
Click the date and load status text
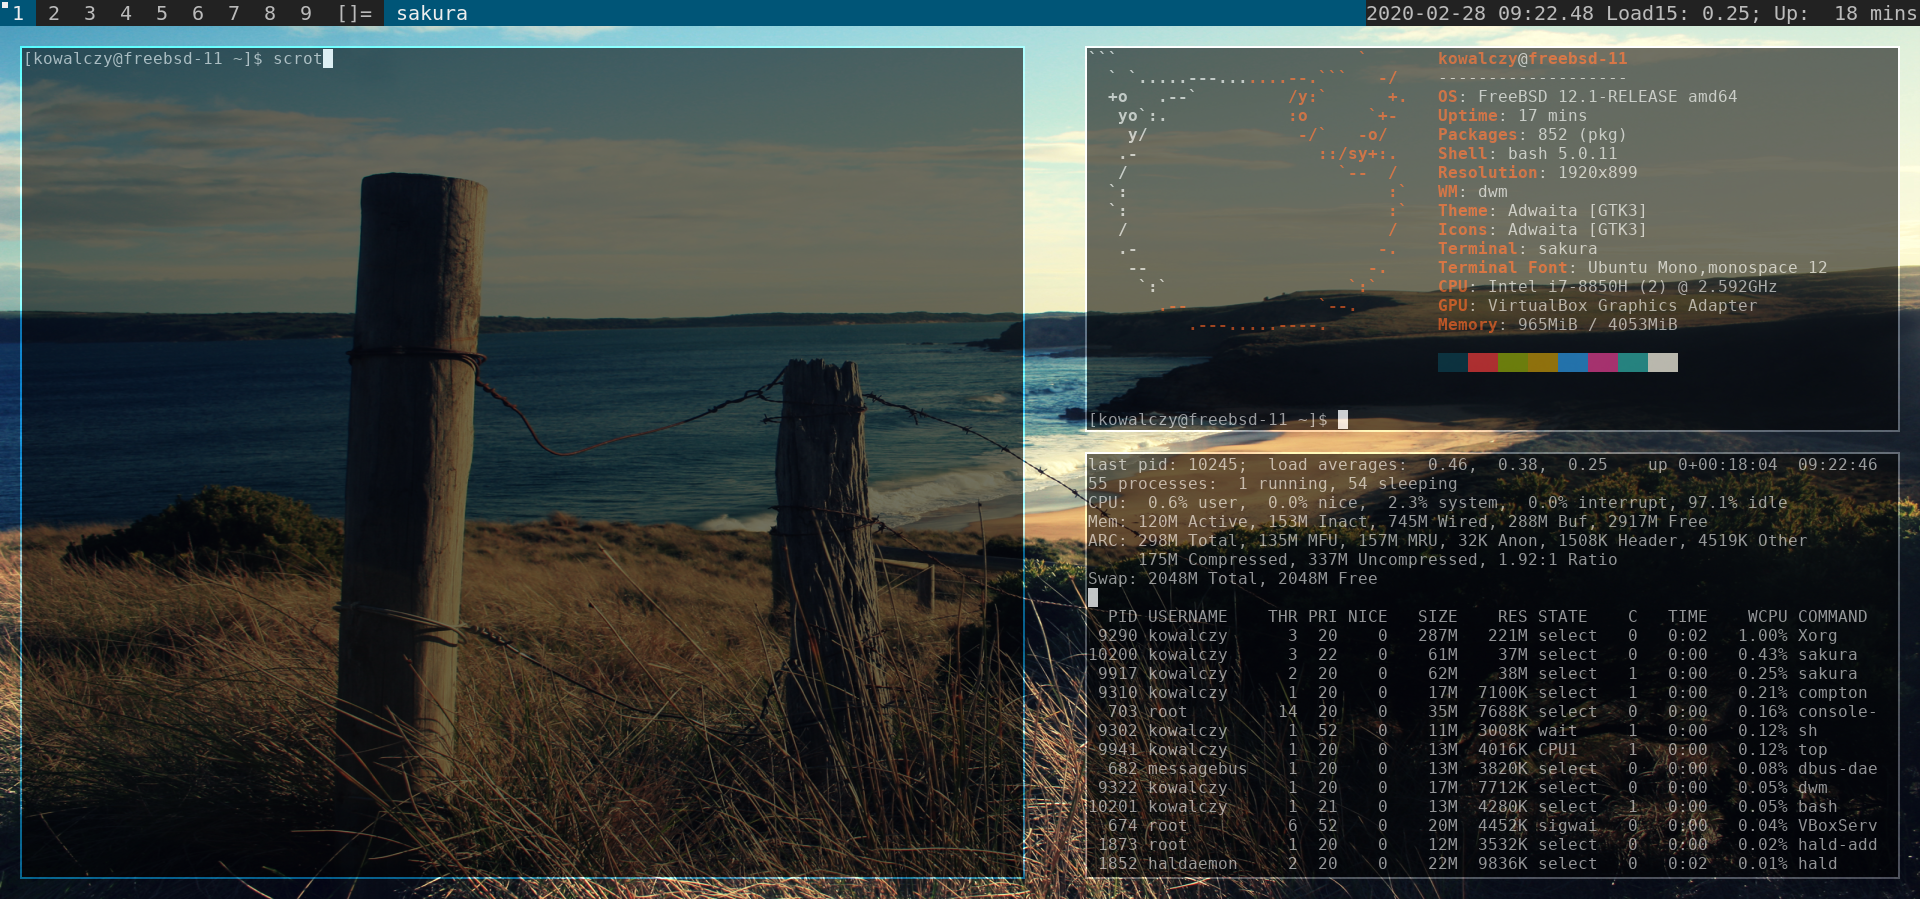(1642, 13)
